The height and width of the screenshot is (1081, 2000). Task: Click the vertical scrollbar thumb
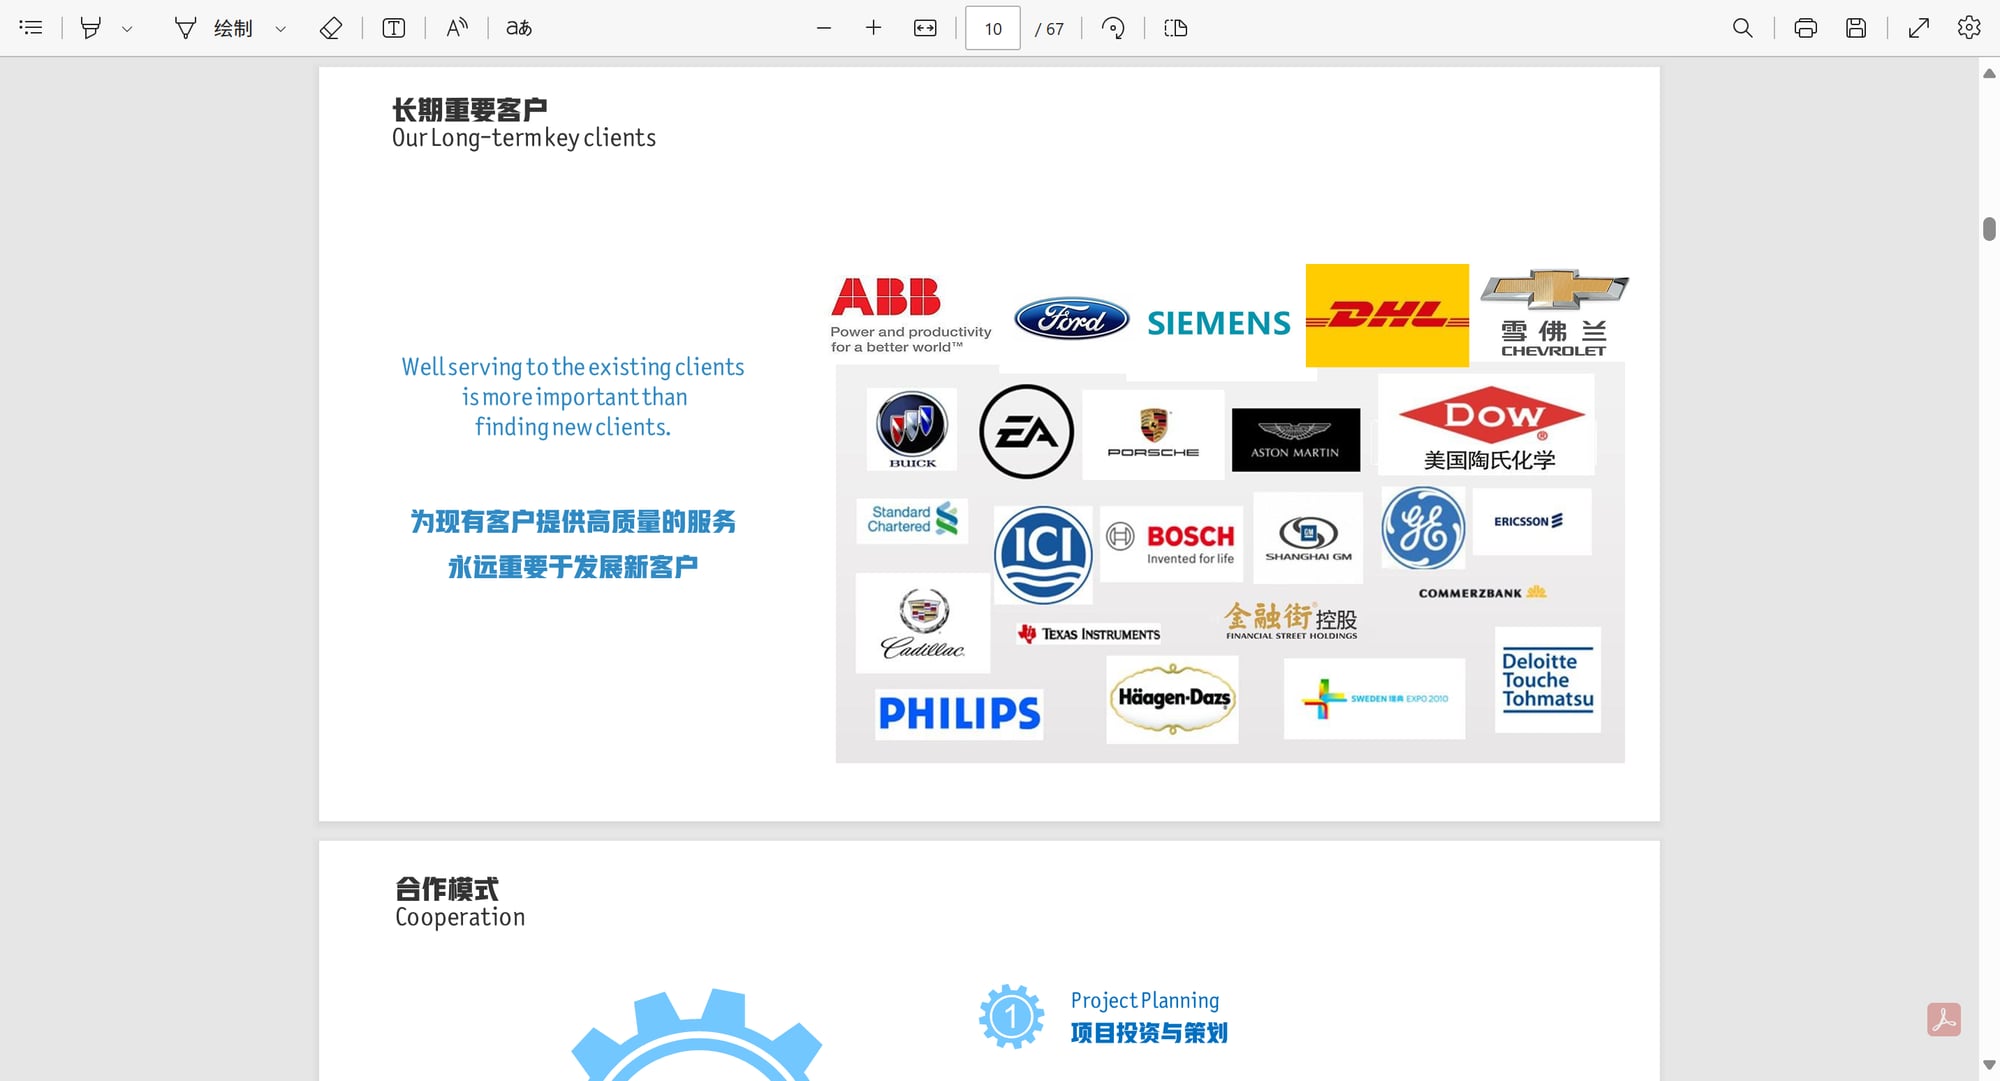click(x=1989, y=229)
